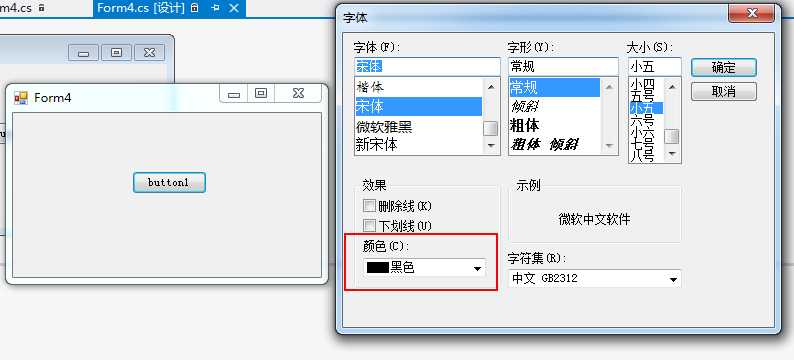Click size list scrollbar thumb
This screenshot has width=794, height=360.
click(672, 136)
